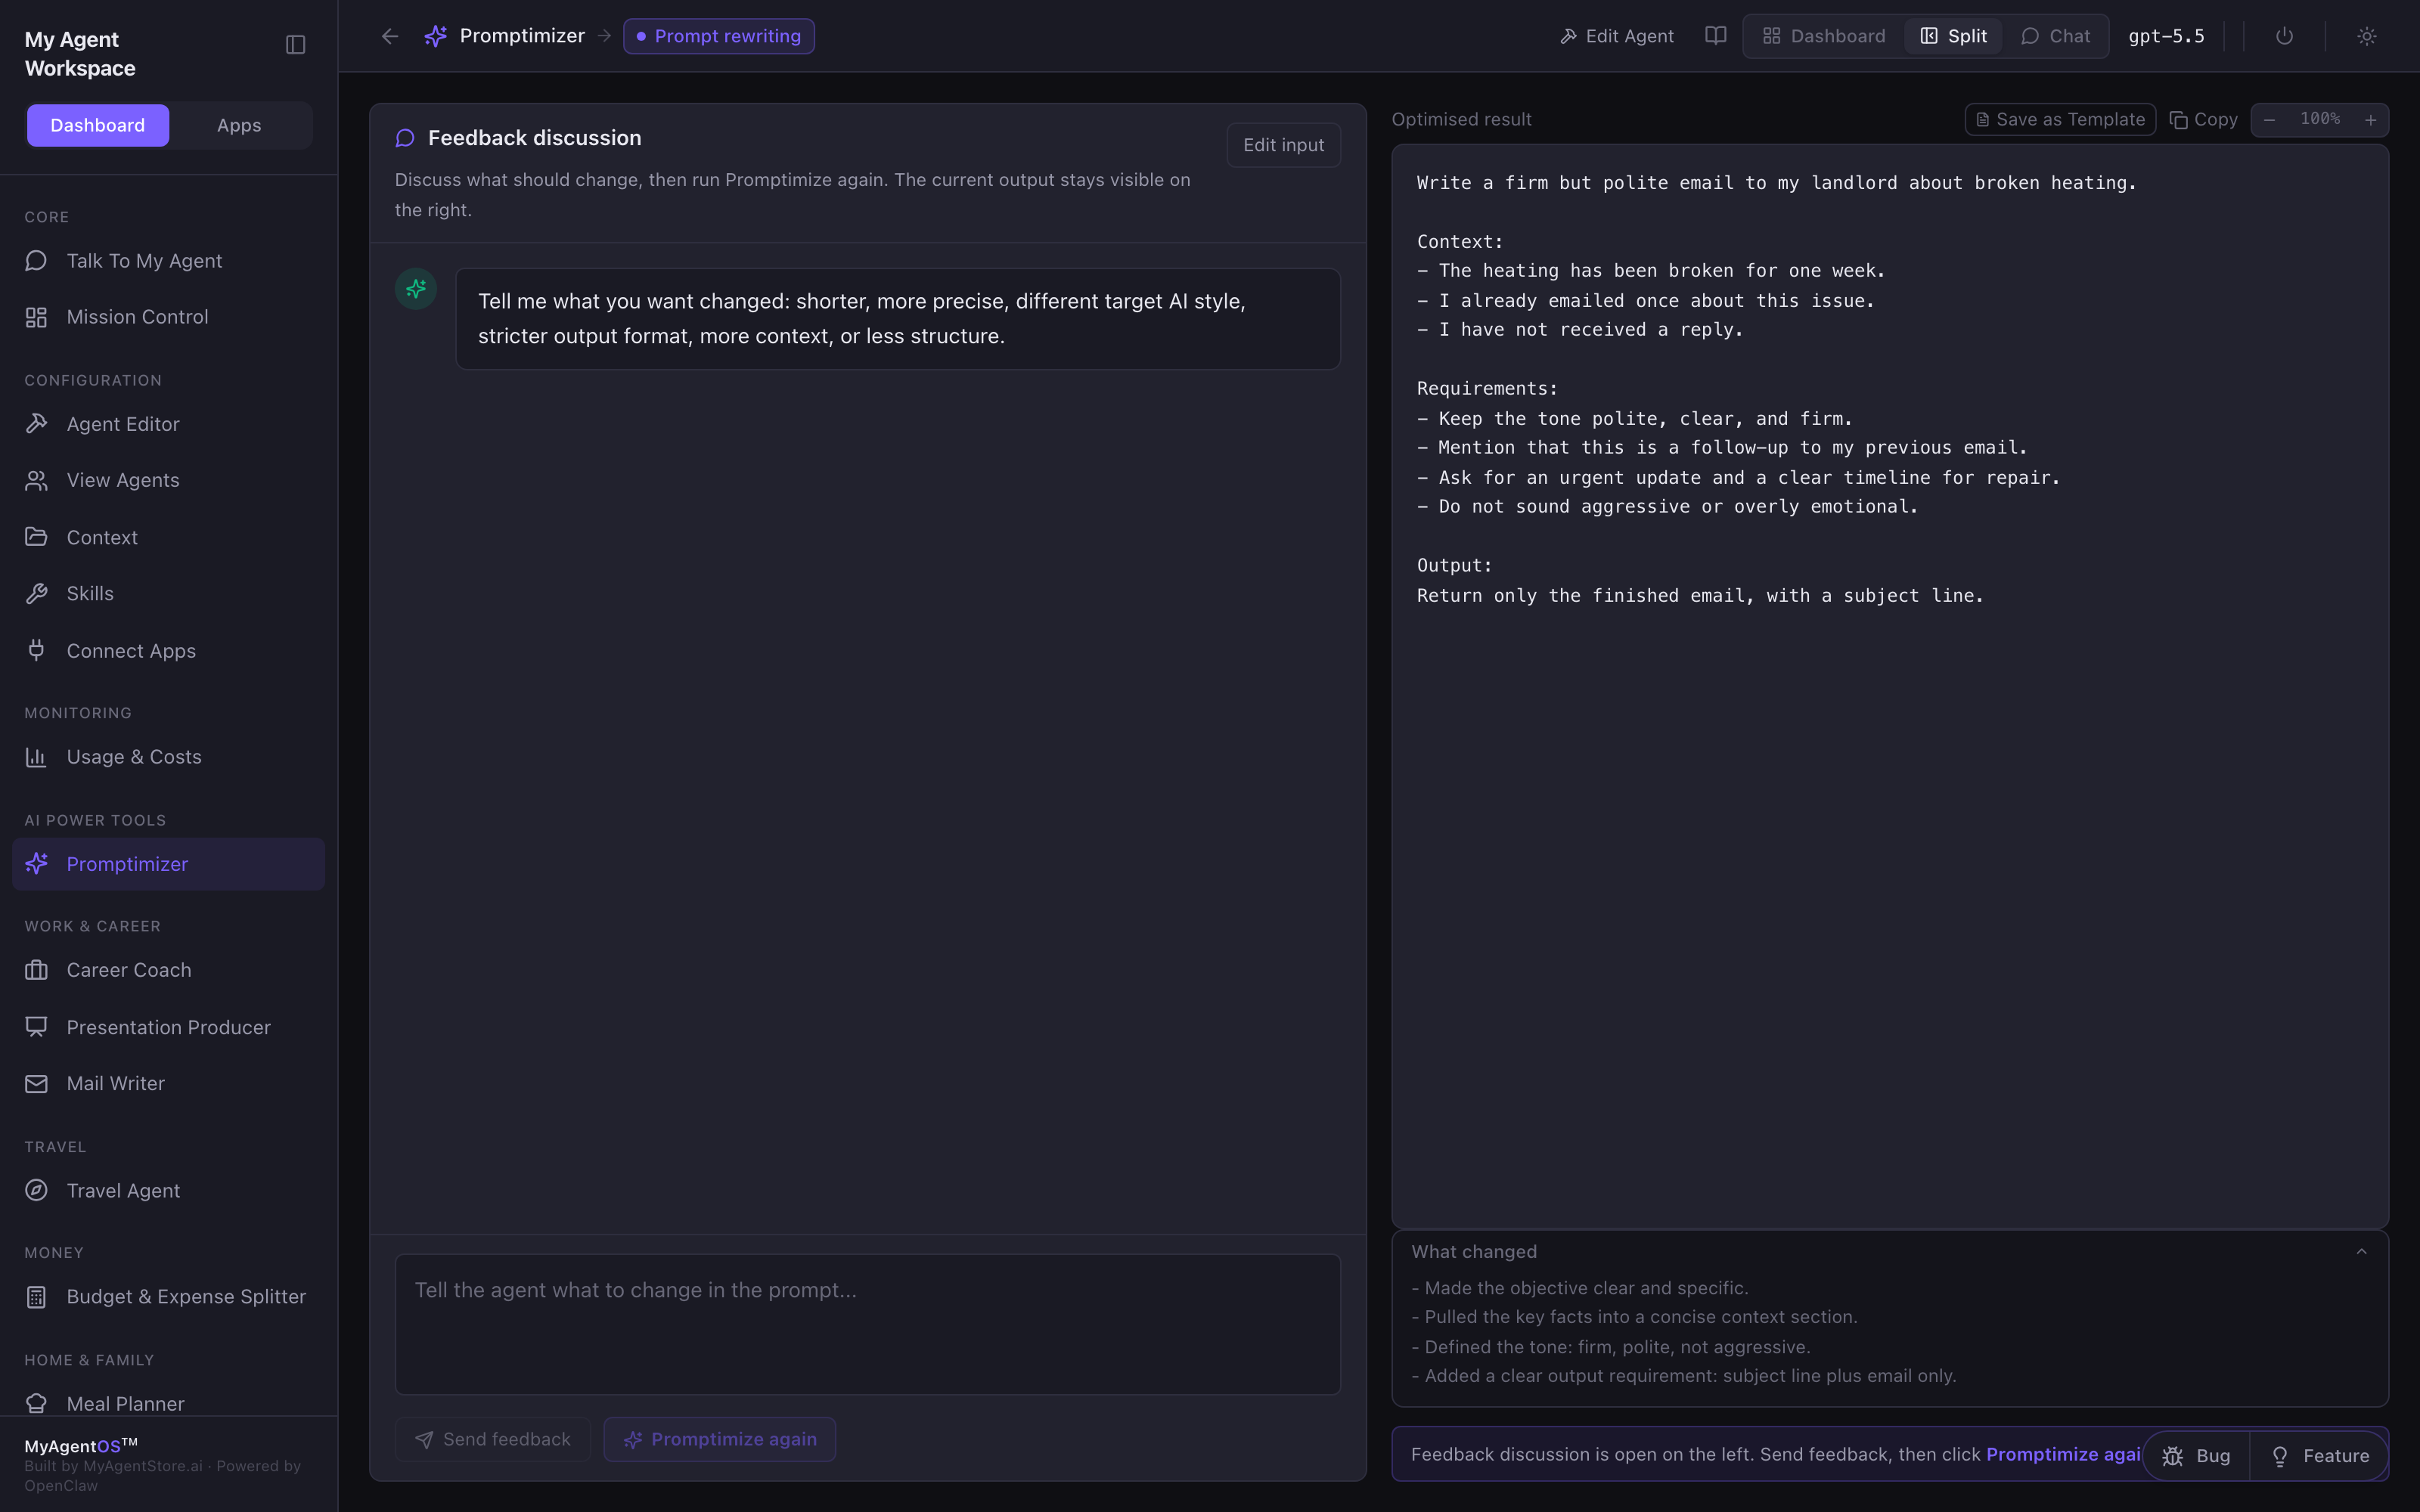2420x1512 pixels.
Task: Open View Agents
Action: point(168,480)
